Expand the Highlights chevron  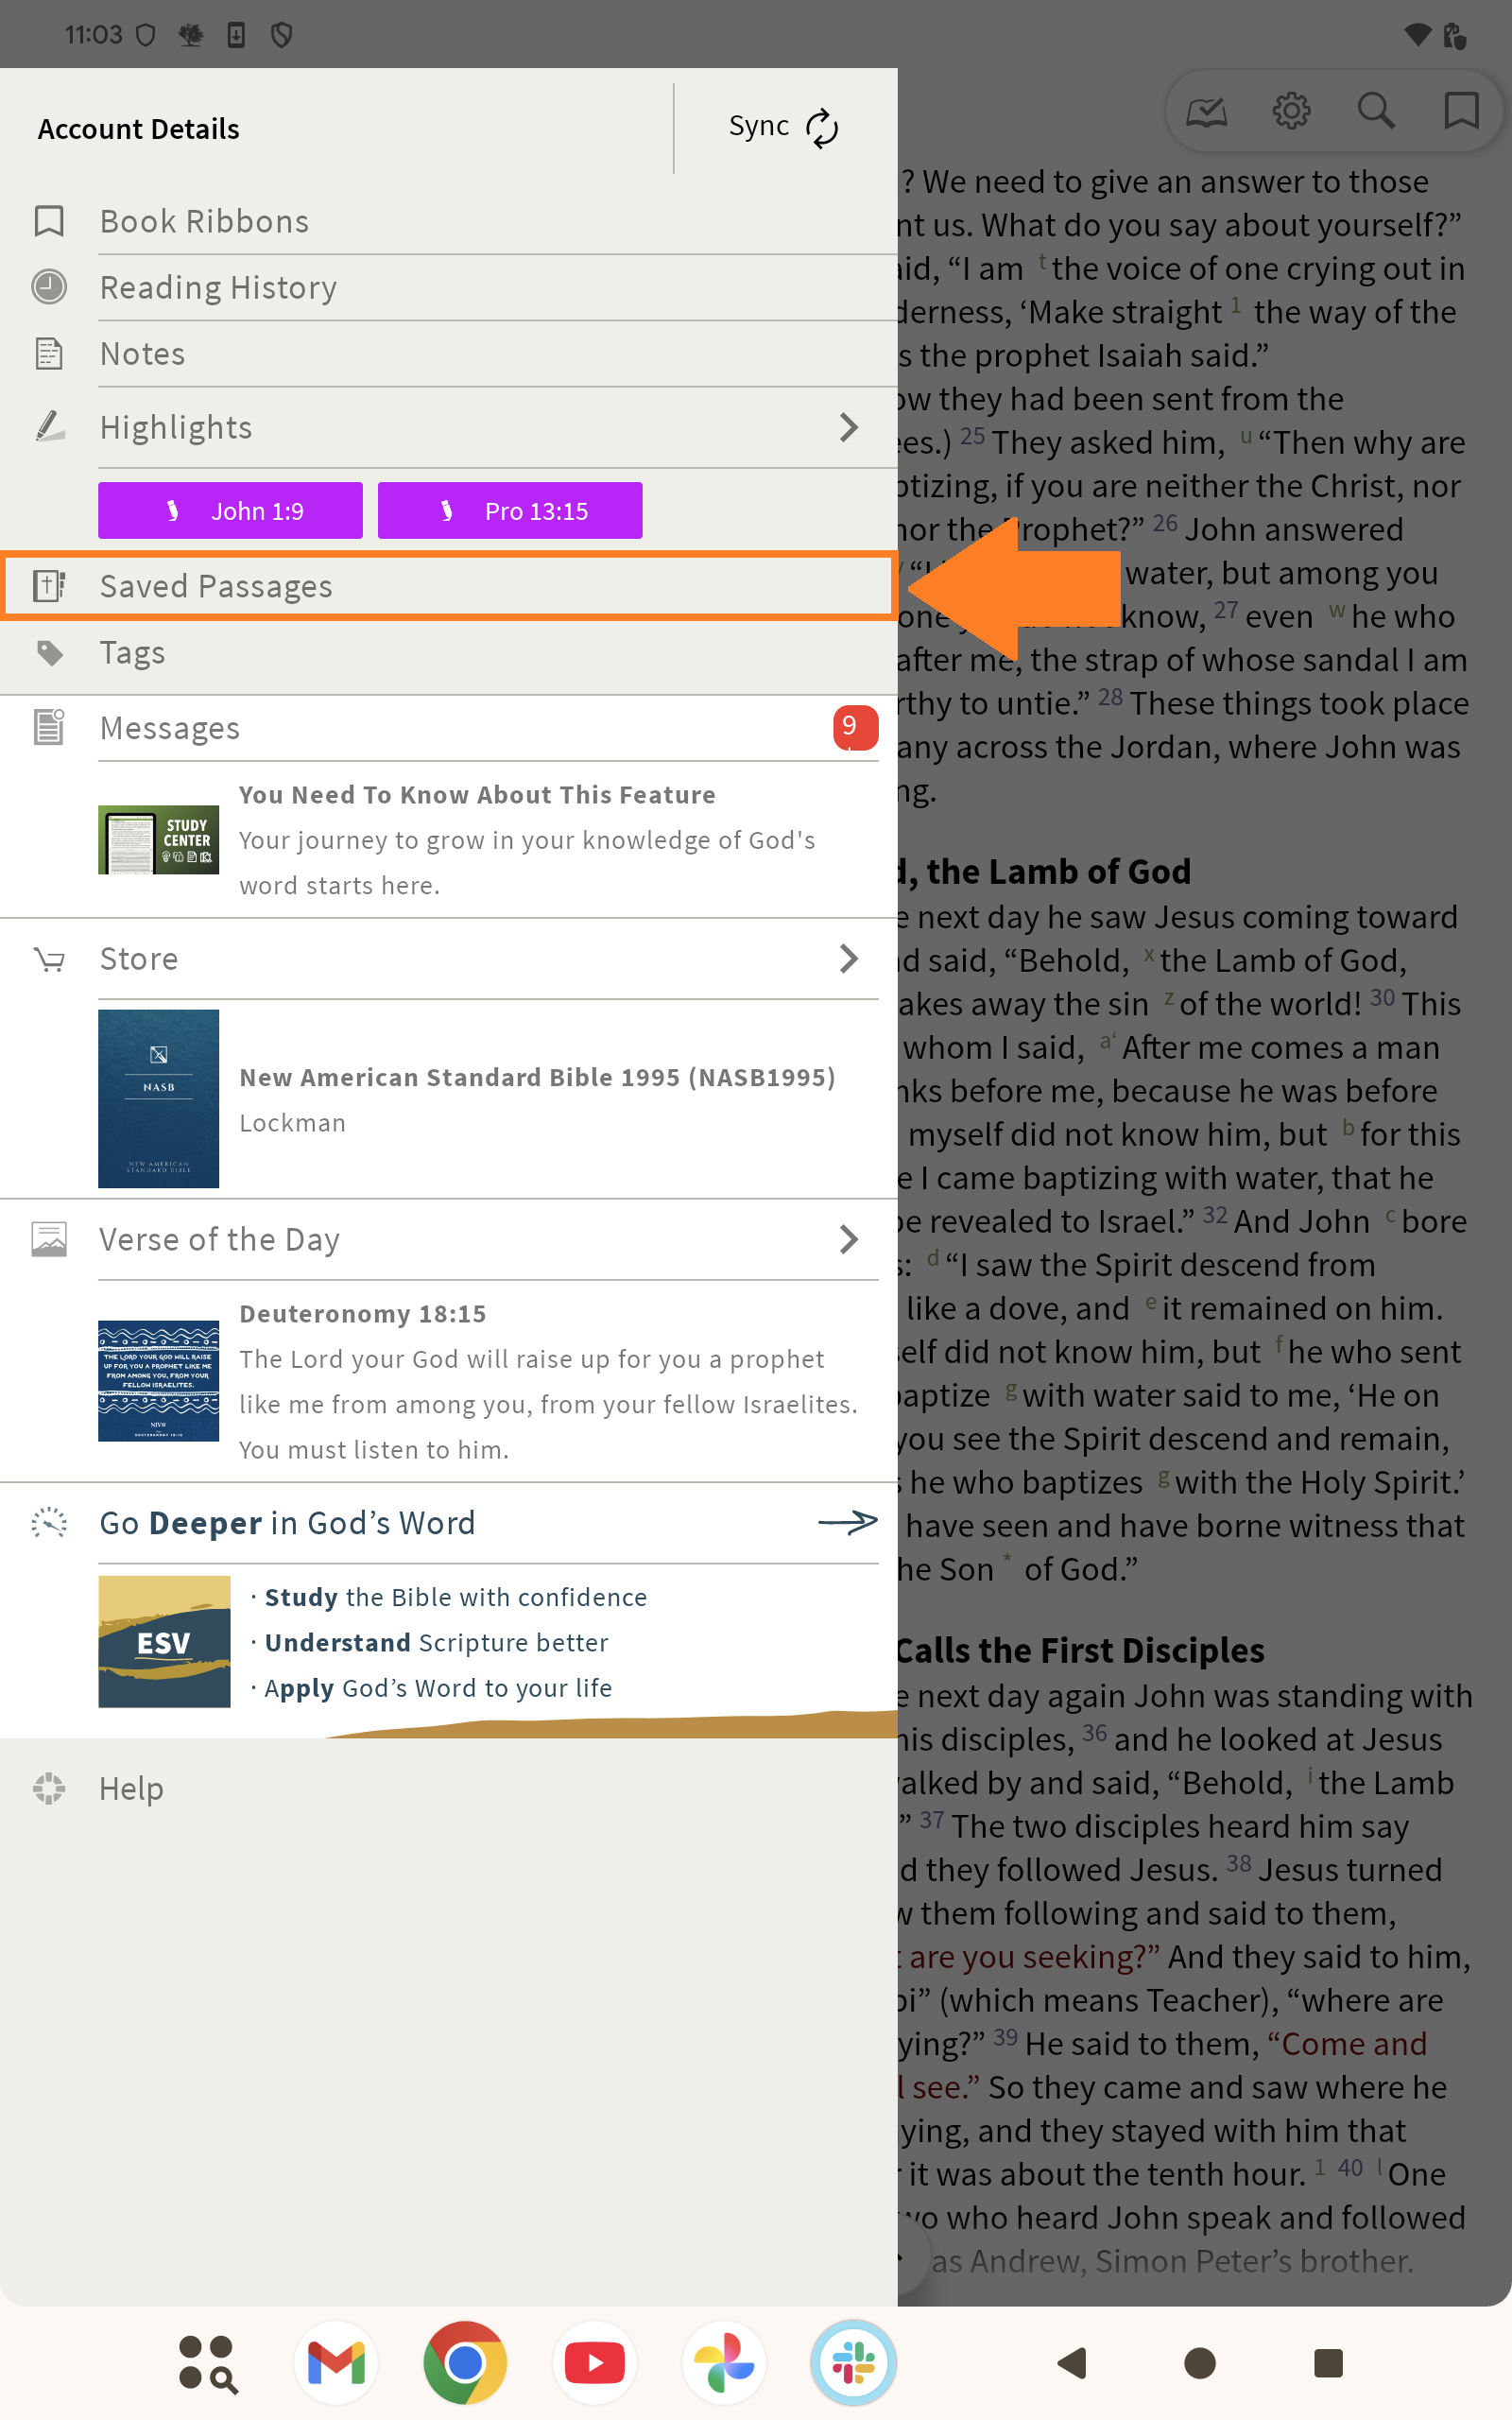click(848, 427)
